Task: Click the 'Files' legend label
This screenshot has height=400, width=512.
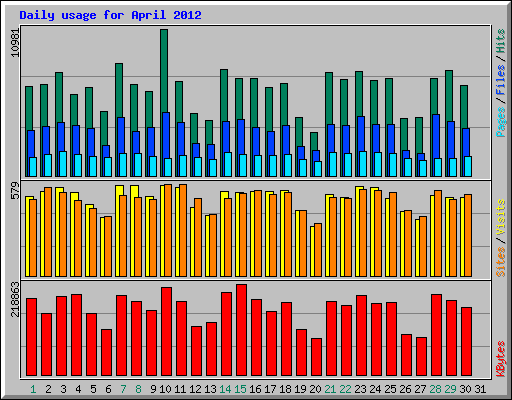Action: click(500, 80)
